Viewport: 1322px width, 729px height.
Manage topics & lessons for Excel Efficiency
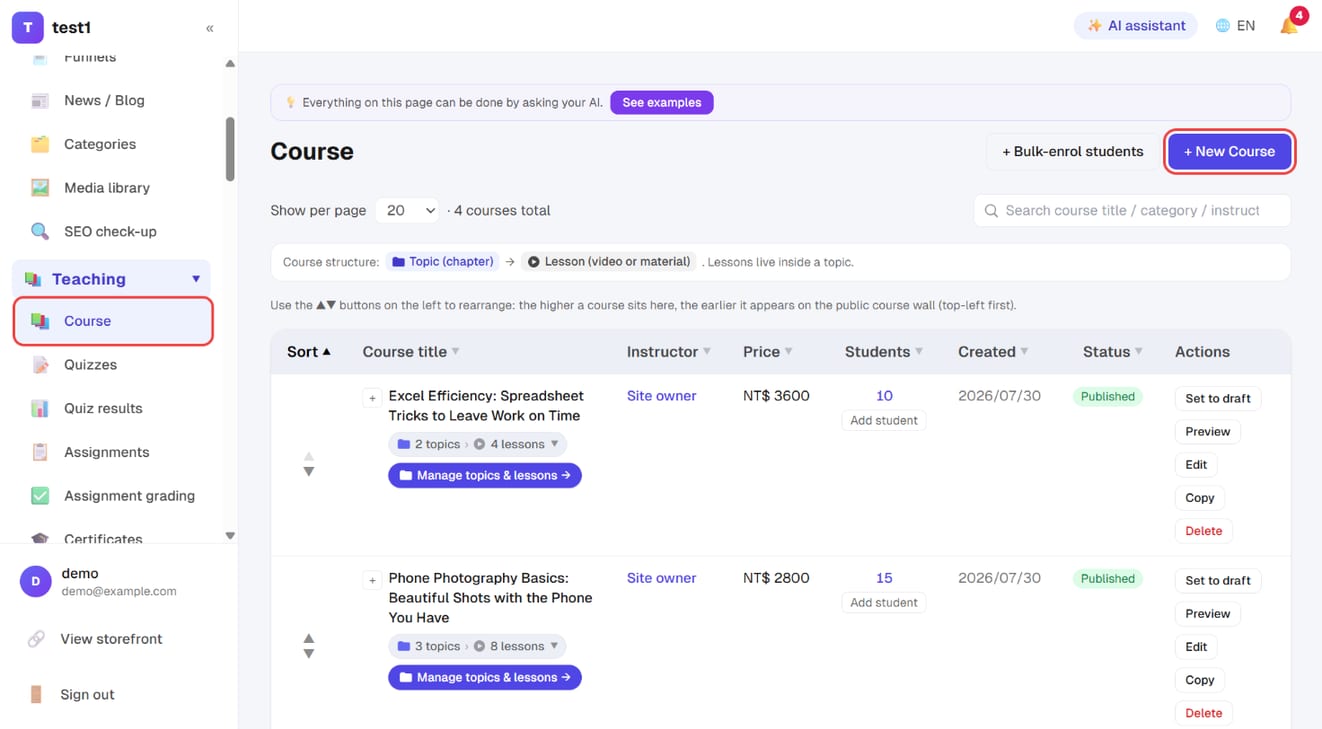485,476
